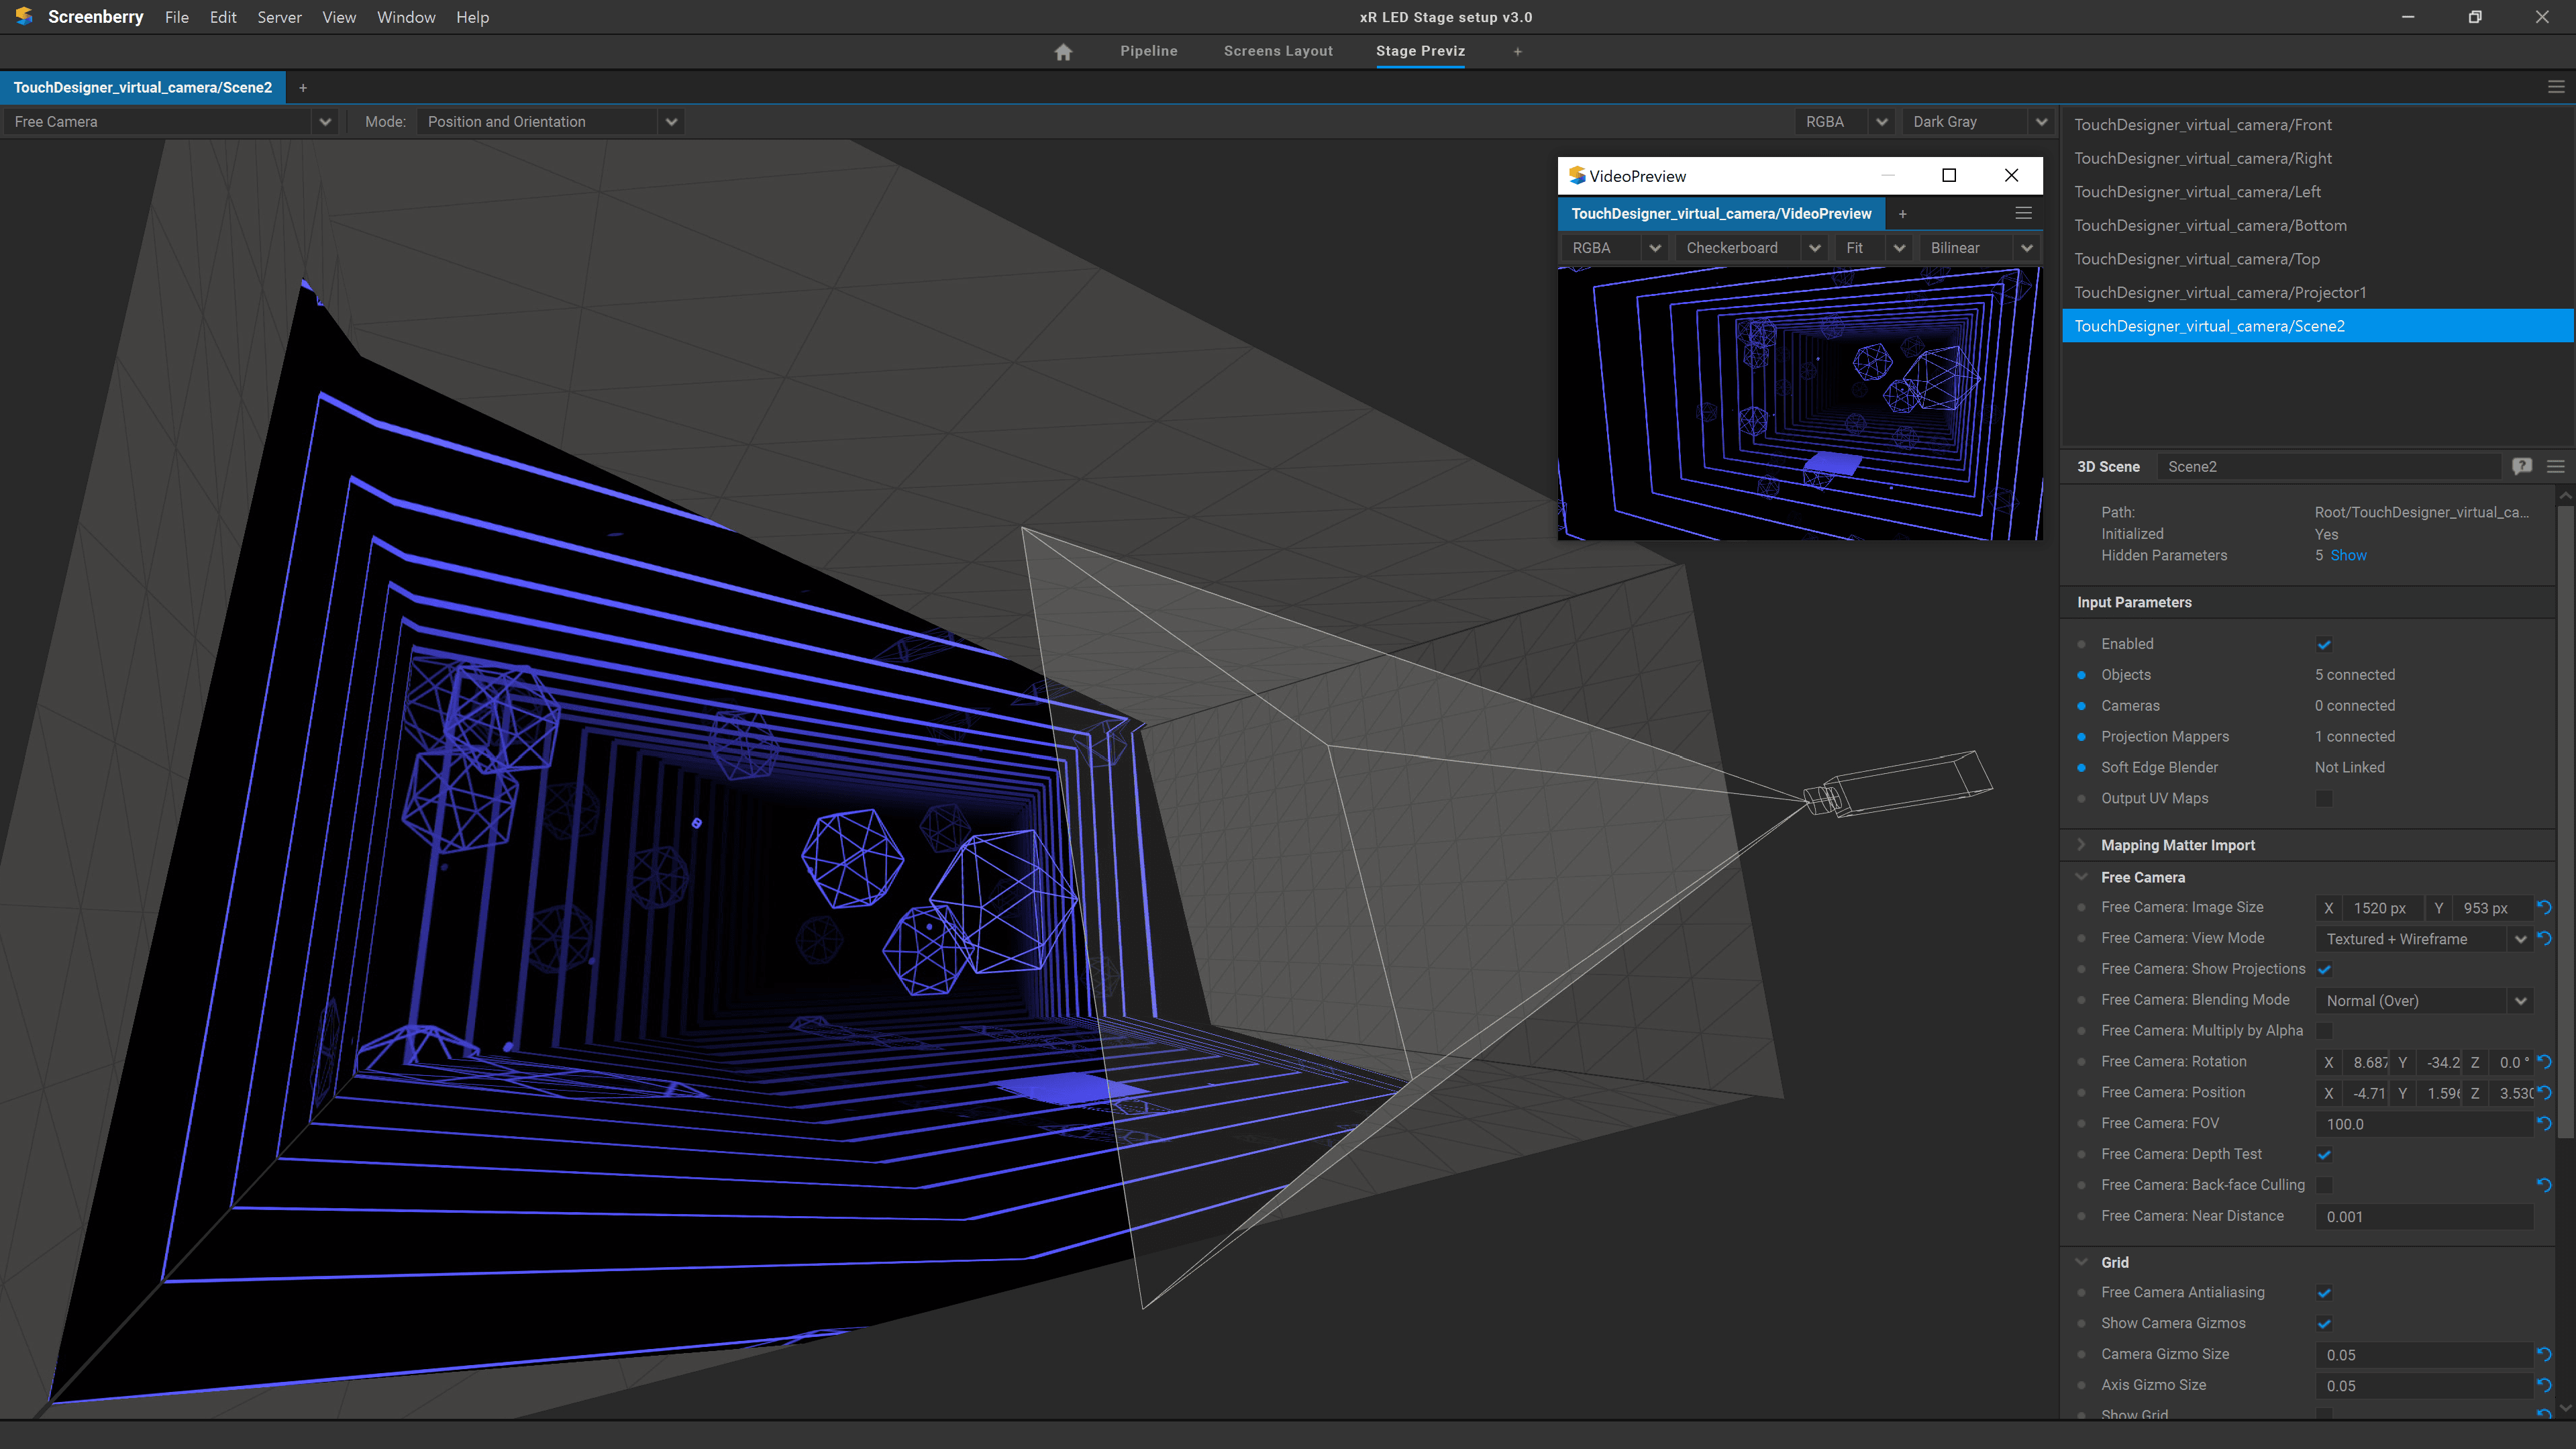Enable the Output UV Maps checkbox
Screen dimensions: 2576x1449
point(2324,798)
